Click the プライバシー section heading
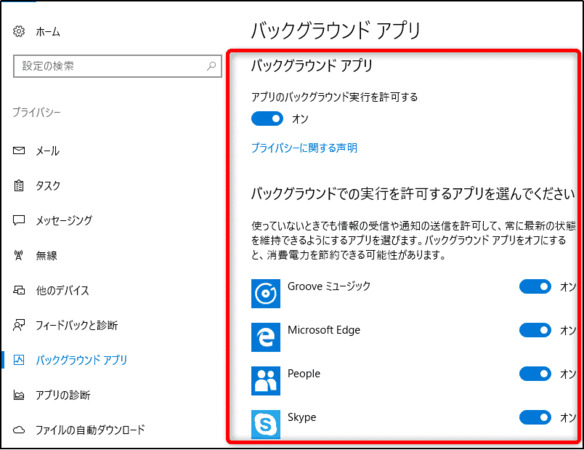 (x=36, y=112)
